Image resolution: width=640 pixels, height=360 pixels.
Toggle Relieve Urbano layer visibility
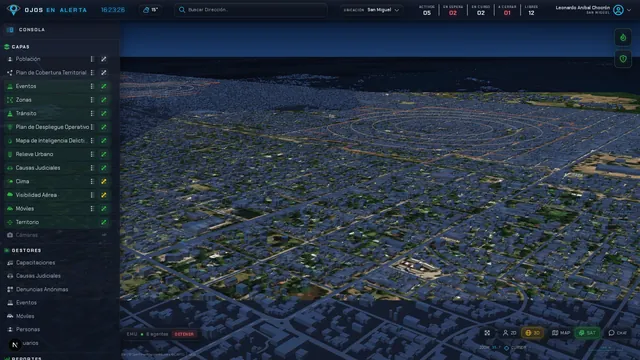click(104, 154)
